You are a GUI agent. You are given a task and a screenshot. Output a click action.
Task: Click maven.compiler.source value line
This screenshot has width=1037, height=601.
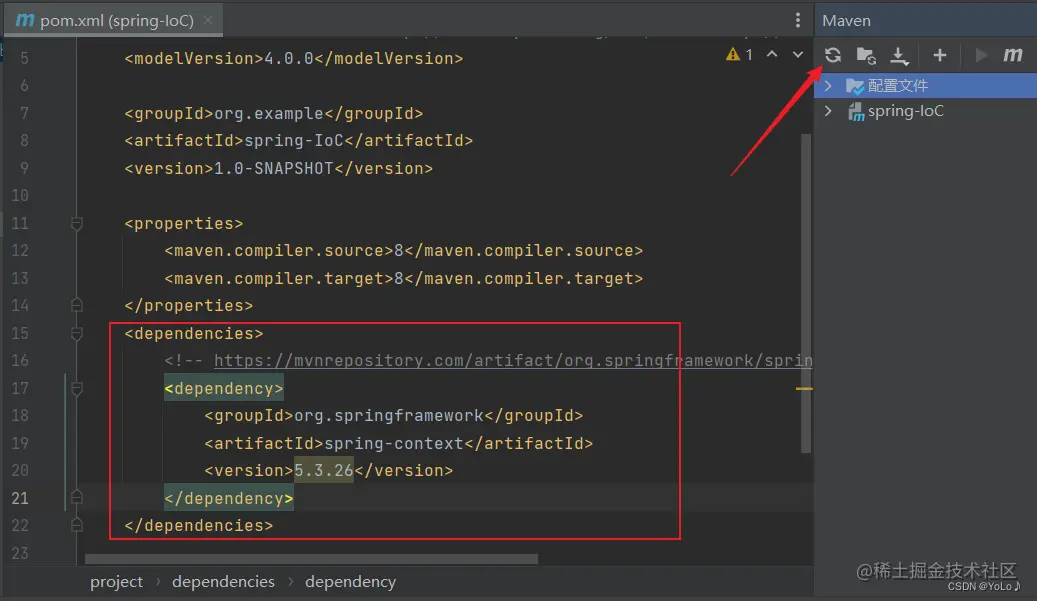[403, 251]
